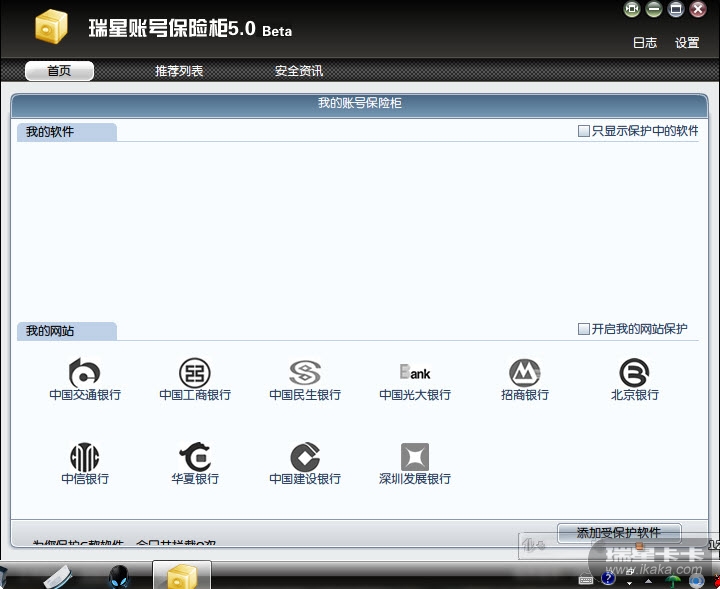720x589 pixels.
Task: Open the 中信银行 icon
Action: tap(84, 457)
